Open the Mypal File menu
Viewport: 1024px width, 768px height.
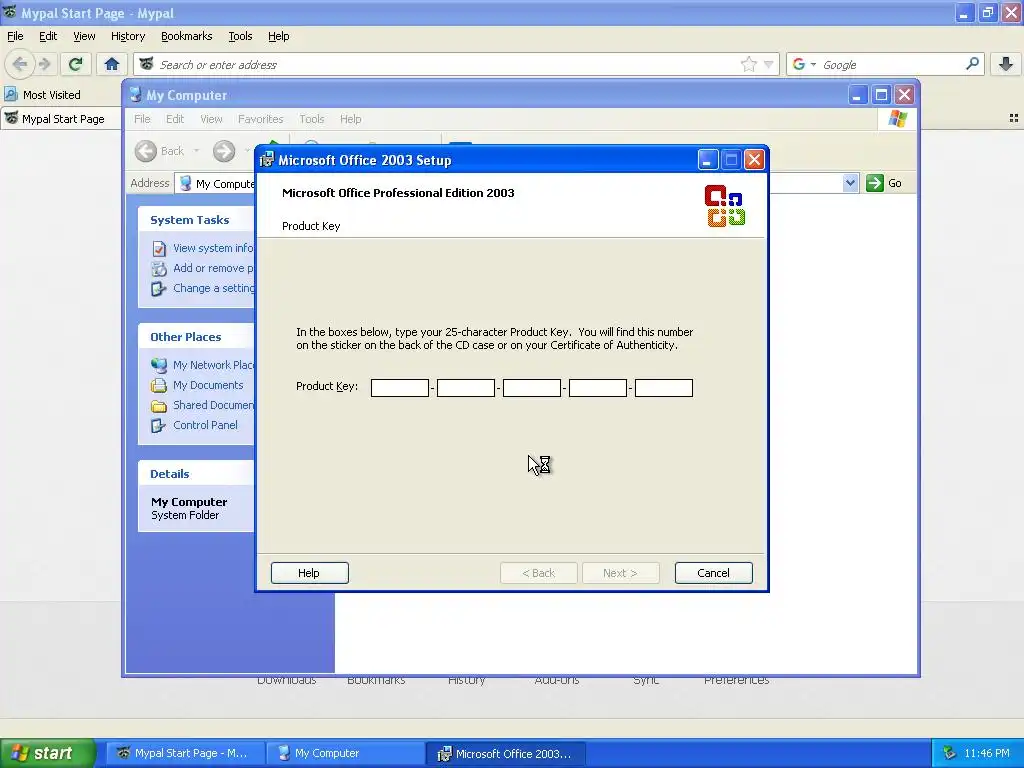tap(15, 36)
